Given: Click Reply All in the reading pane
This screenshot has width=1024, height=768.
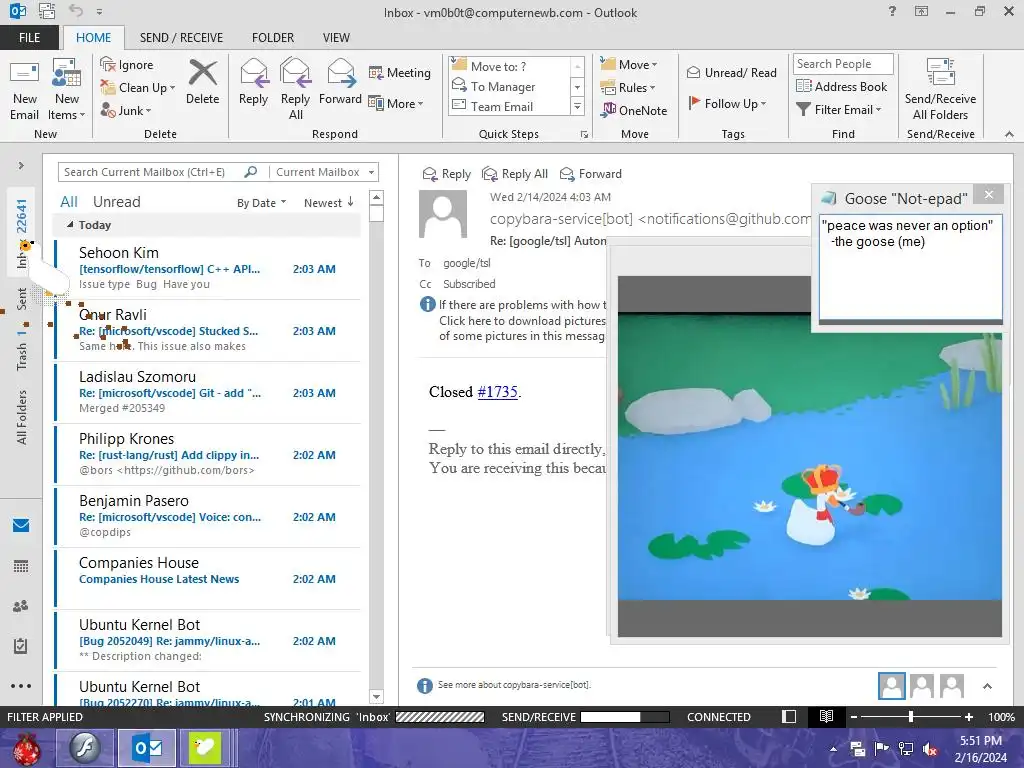Looking at the screenshot, I should (515, 174).
